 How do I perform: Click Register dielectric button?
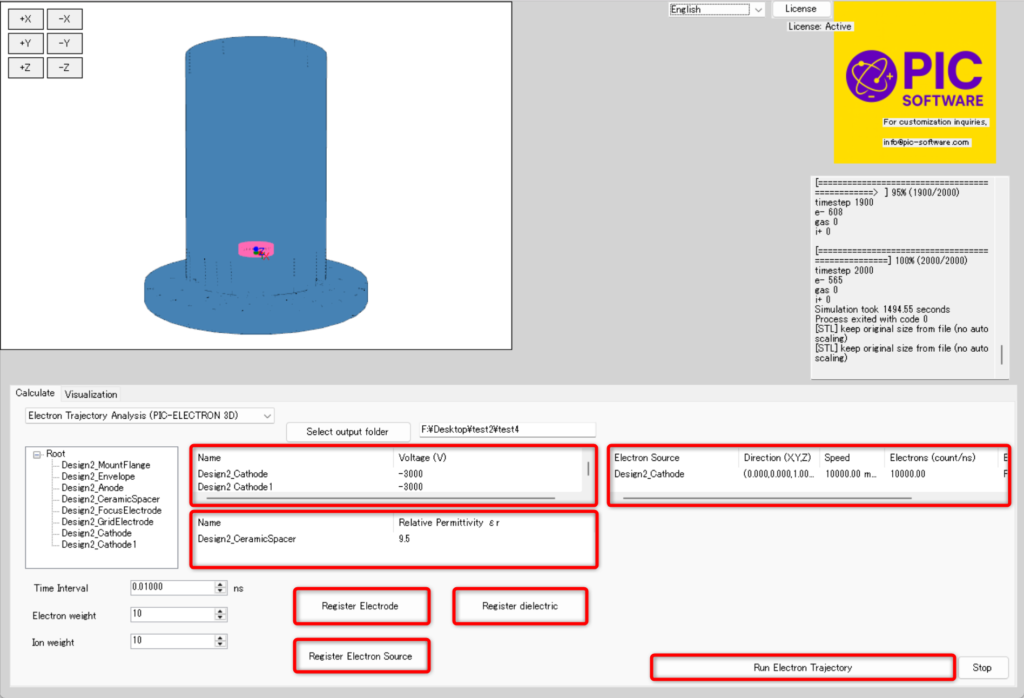[519, 606]
